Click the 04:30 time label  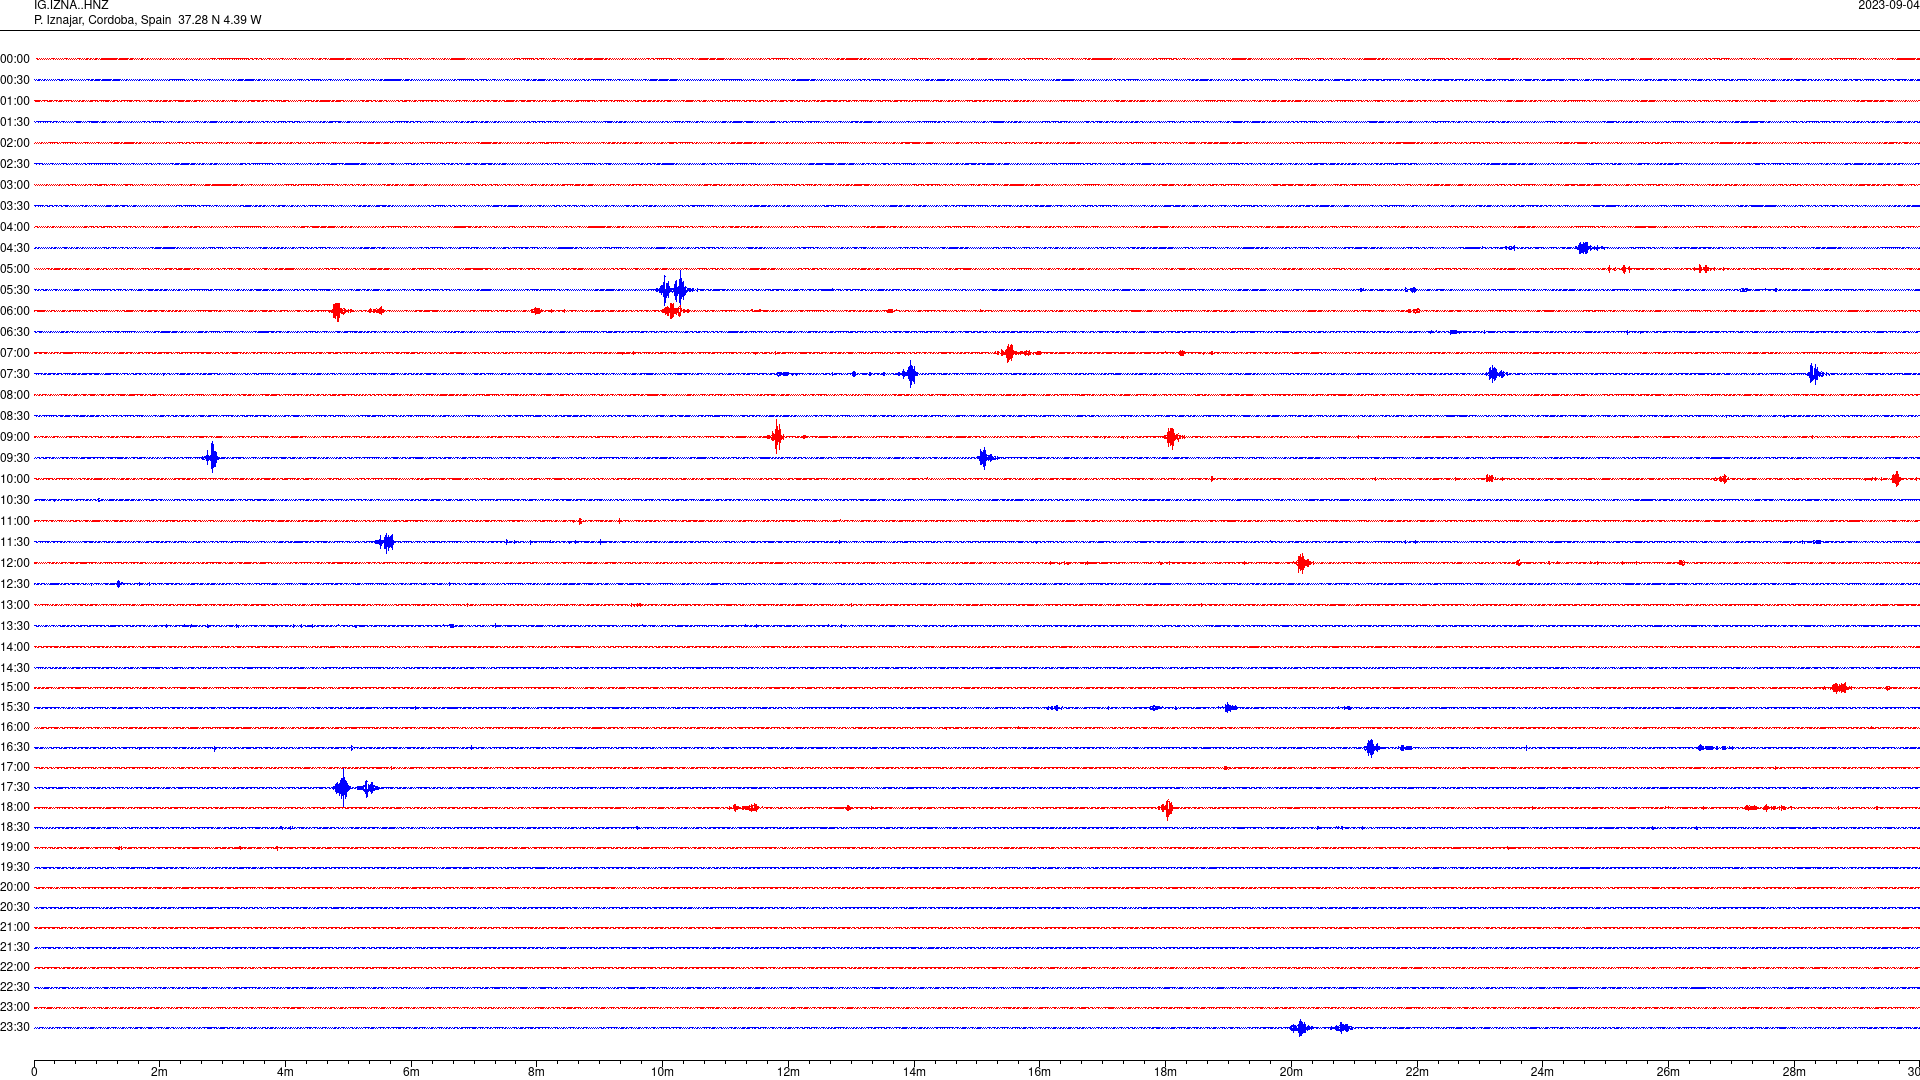[15, 248]
